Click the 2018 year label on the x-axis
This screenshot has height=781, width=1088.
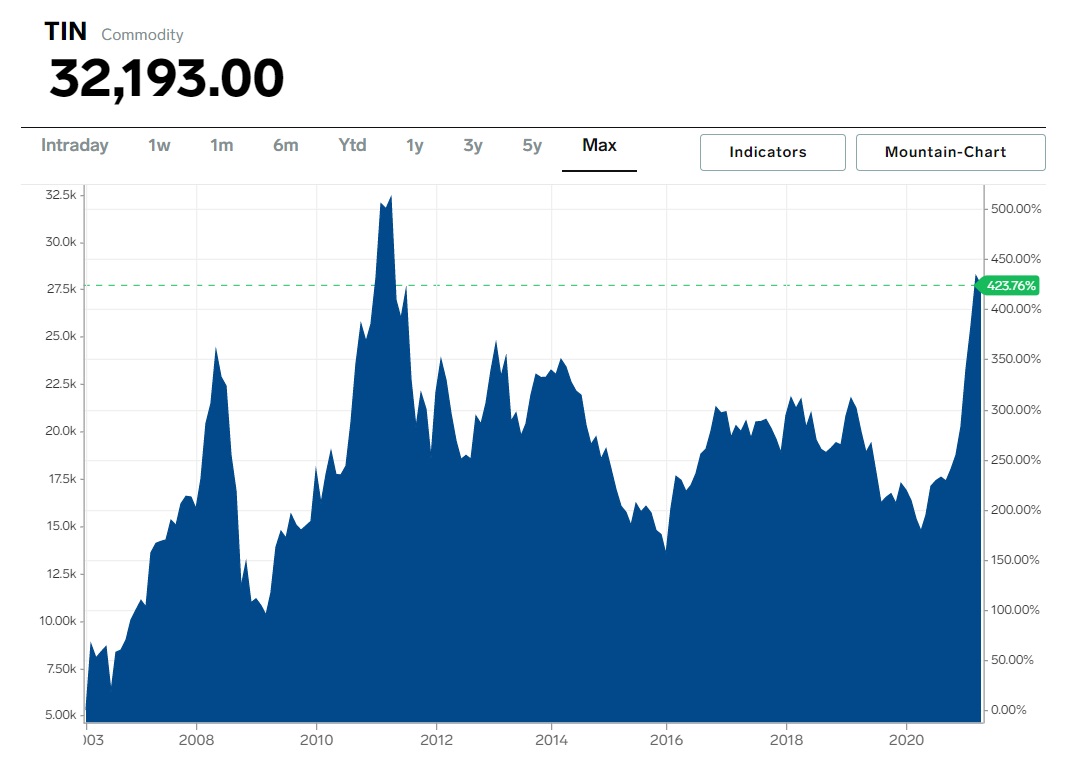click(786, 740)
